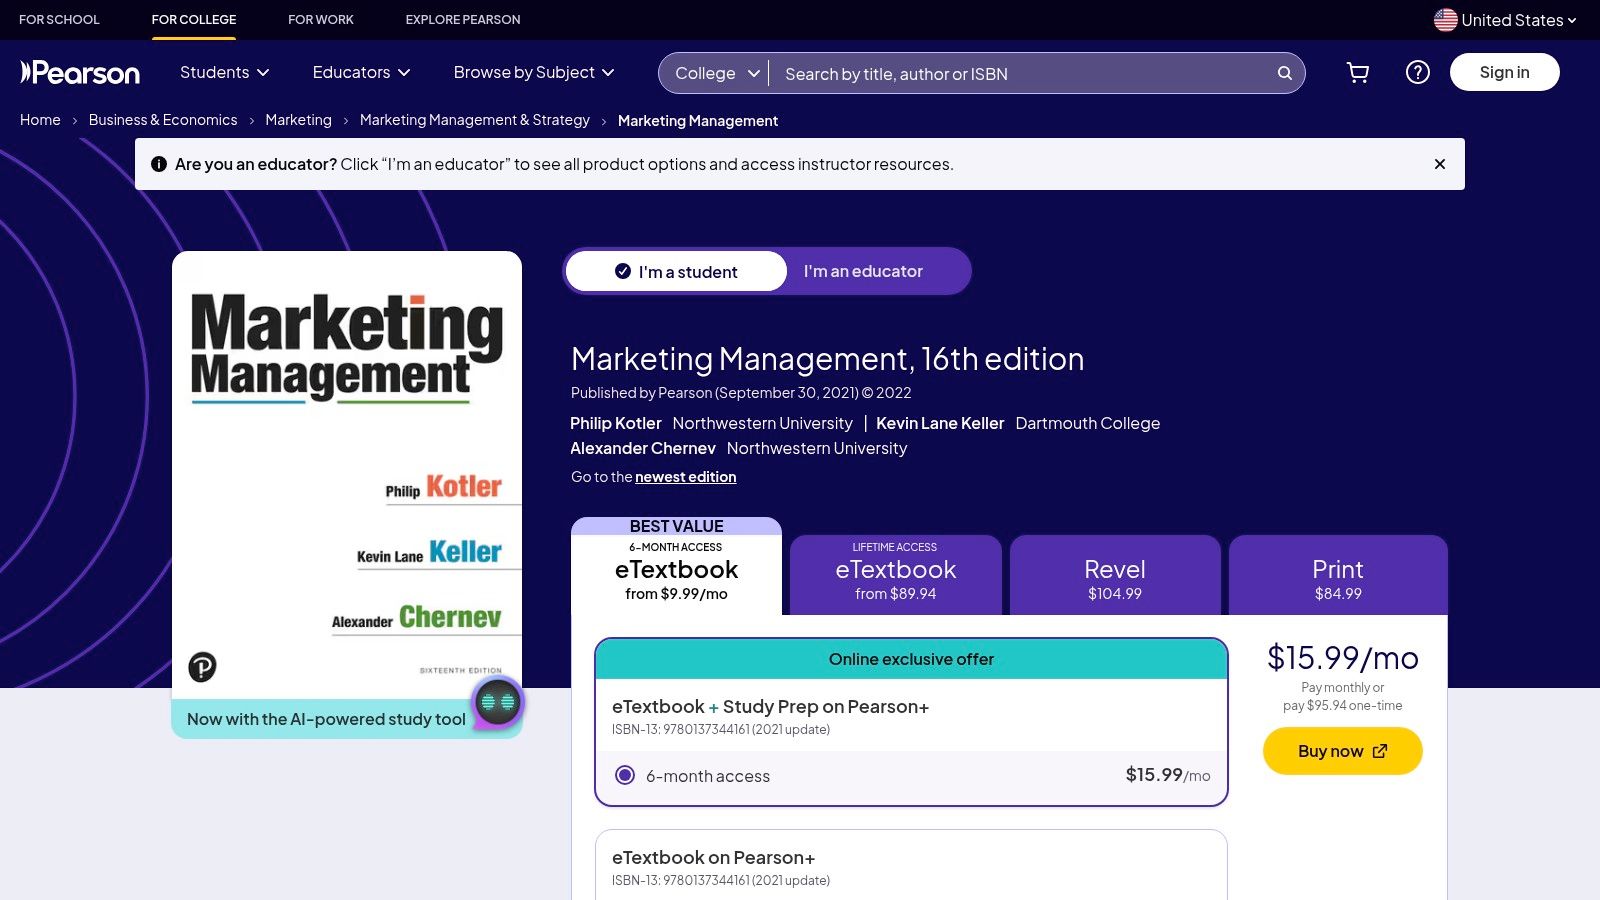Click the eTextbook on Pearson+ option card
This screenshot has width=1600, height=900.
[x=911, y=866]
